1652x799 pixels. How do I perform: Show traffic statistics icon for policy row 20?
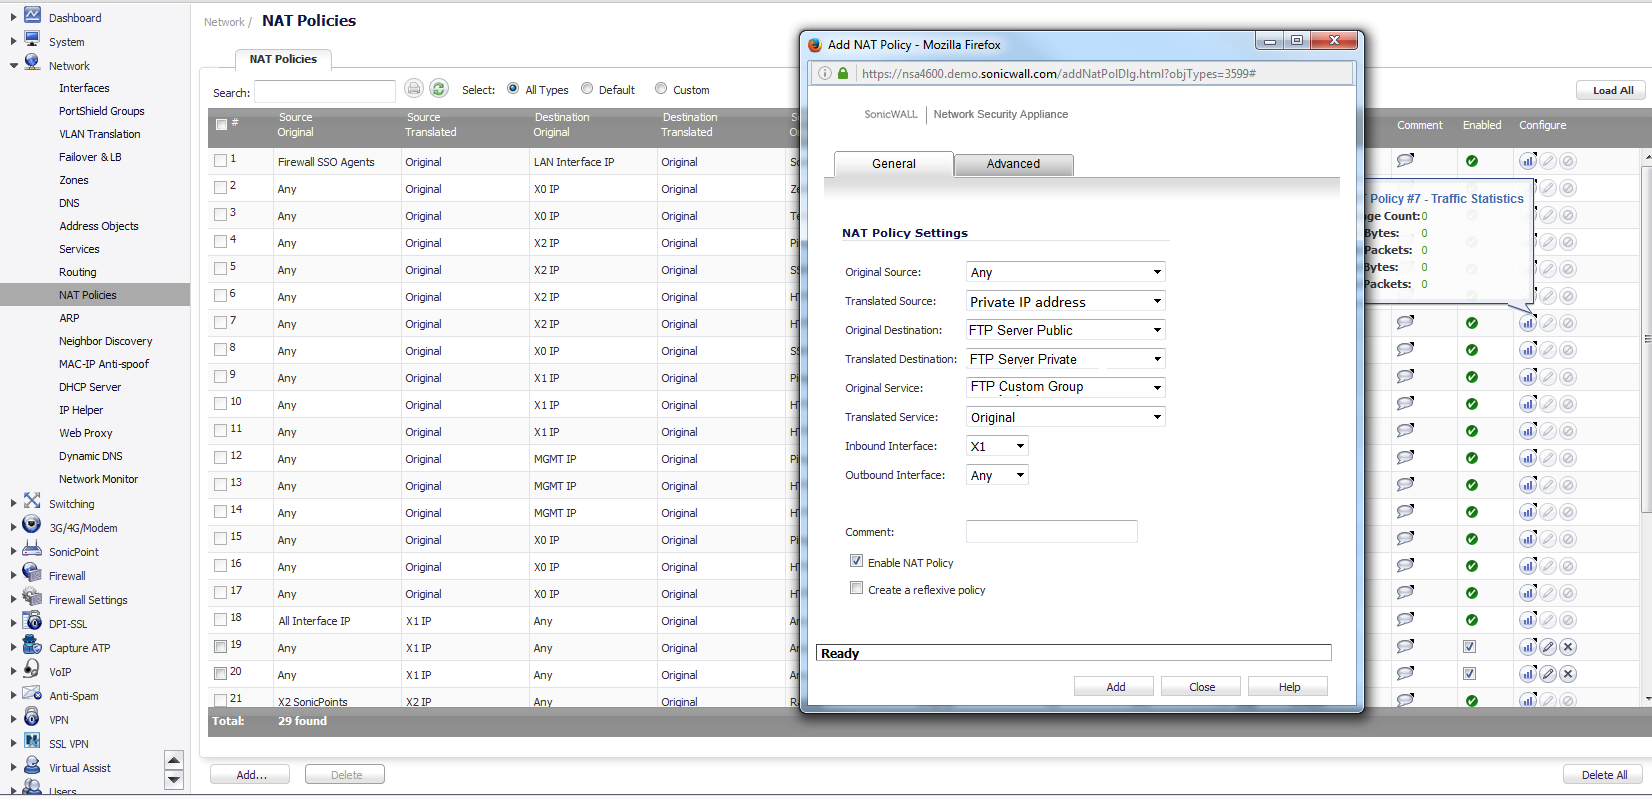[x=1528, y=674]
